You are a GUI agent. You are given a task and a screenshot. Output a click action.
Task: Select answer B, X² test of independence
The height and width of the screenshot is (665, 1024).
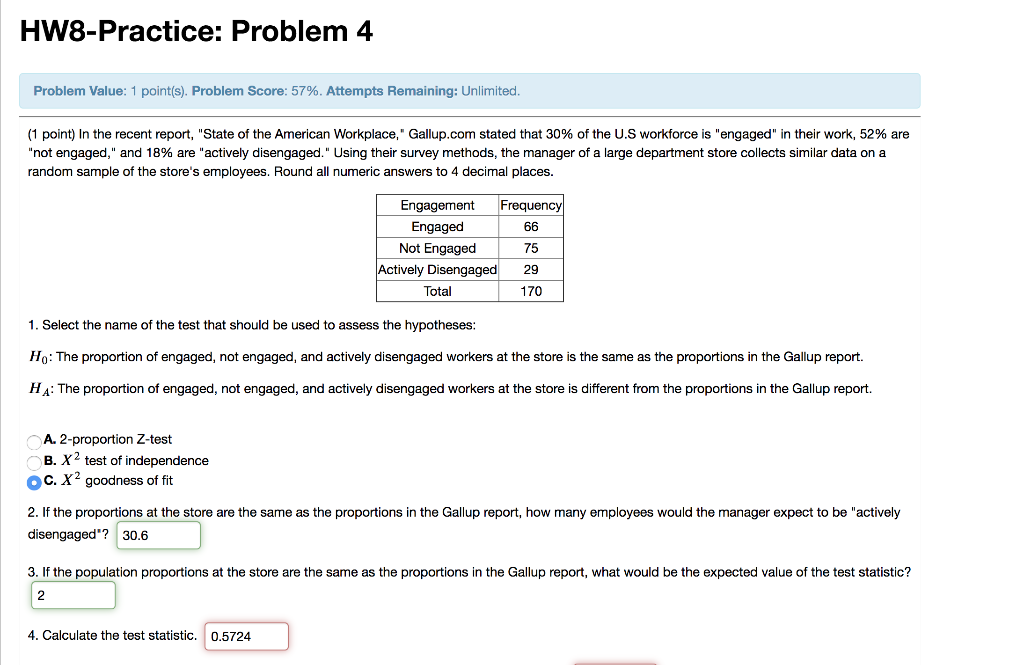33,460
